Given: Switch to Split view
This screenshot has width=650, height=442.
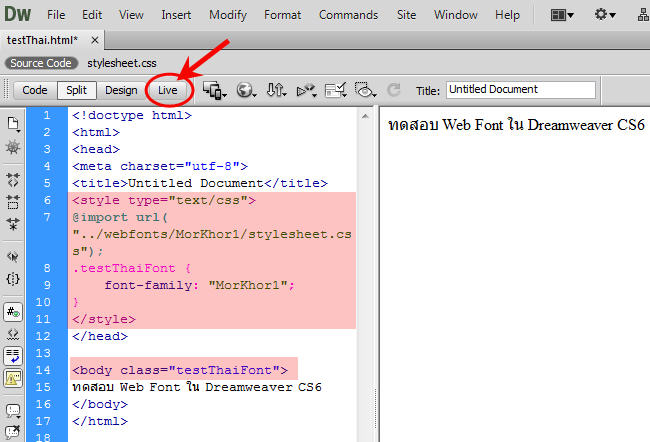Looking at the screenshot, I should click(76, 90).
